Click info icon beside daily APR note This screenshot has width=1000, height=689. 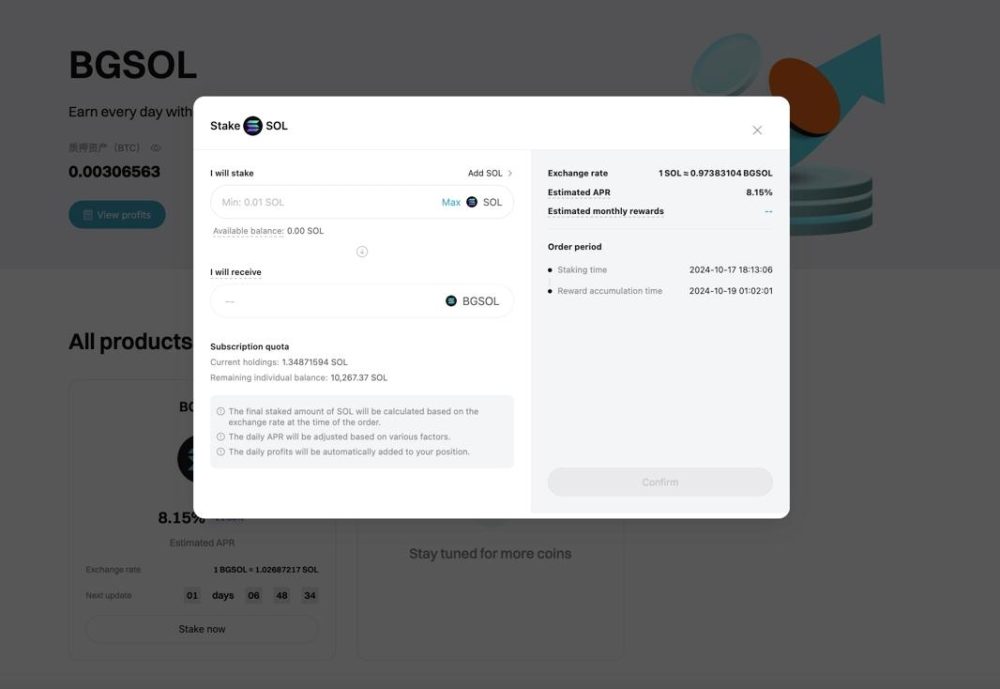pos(221,437)
